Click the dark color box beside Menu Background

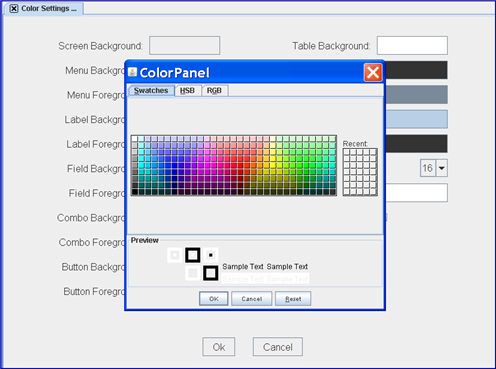pos(416,70)
